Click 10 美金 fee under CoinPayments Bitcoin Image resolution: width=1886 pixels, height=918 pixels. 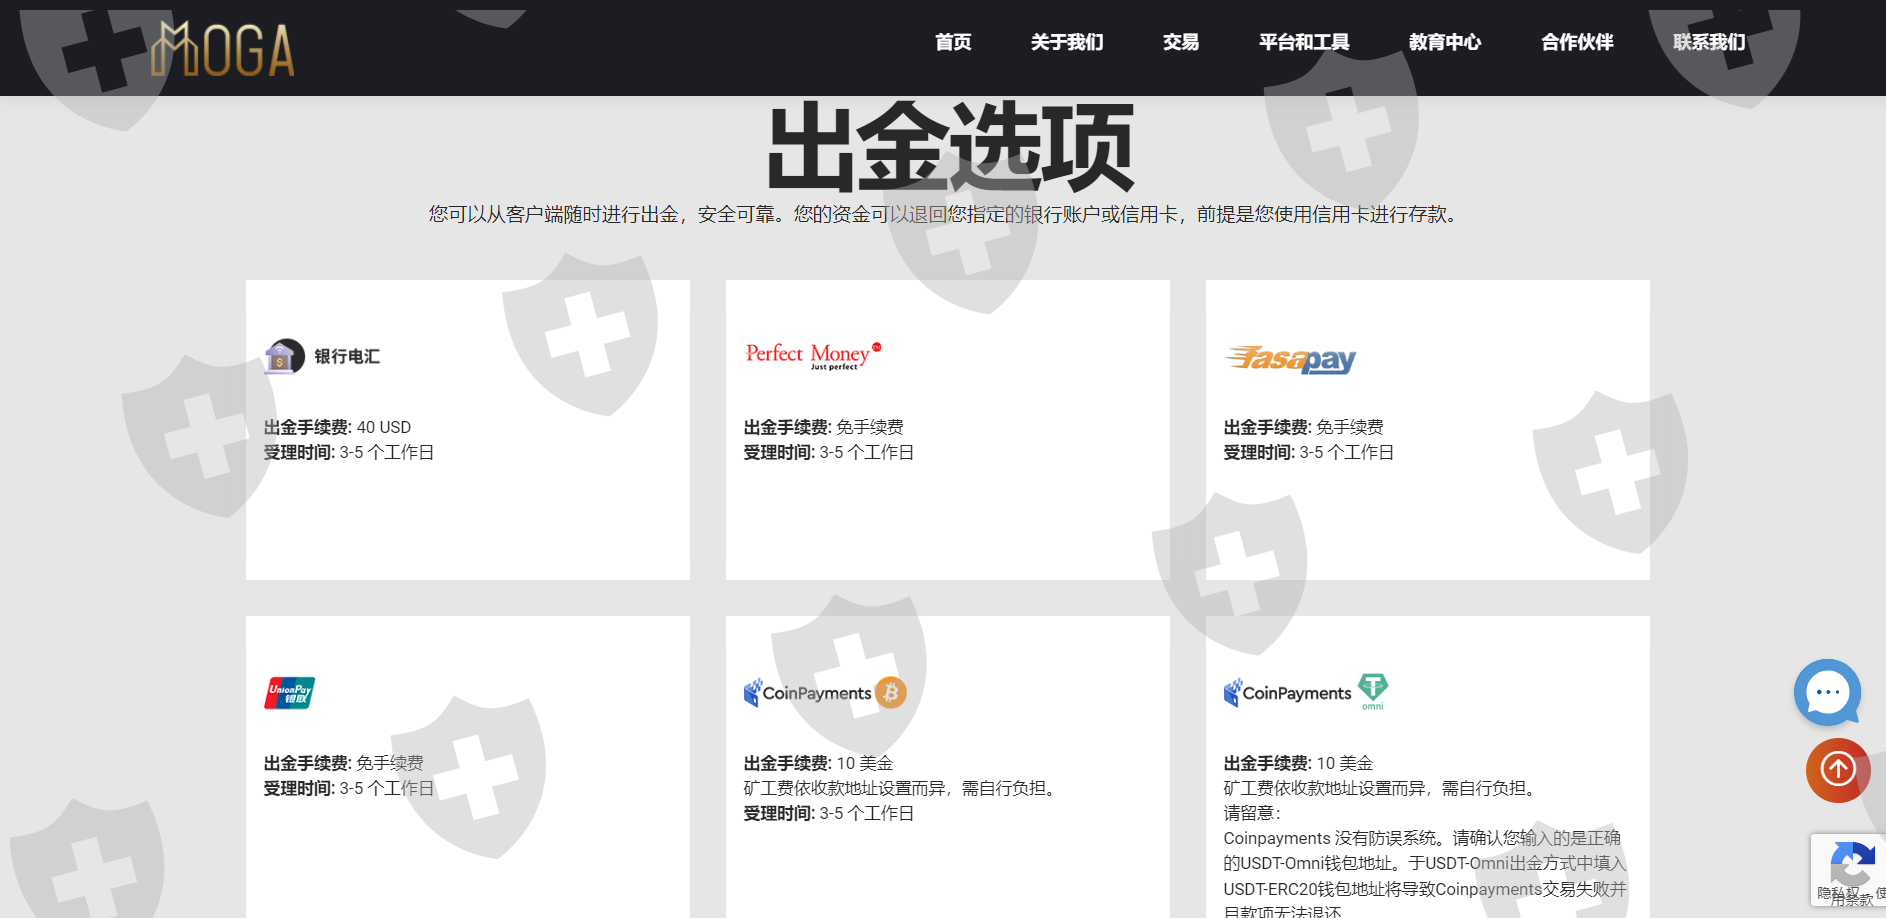tap(865, 763)
